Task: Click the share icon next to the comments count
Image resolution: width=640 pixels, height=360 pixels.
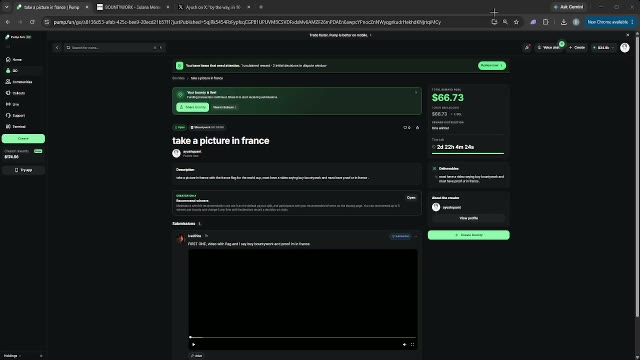Action: point(417,128)
